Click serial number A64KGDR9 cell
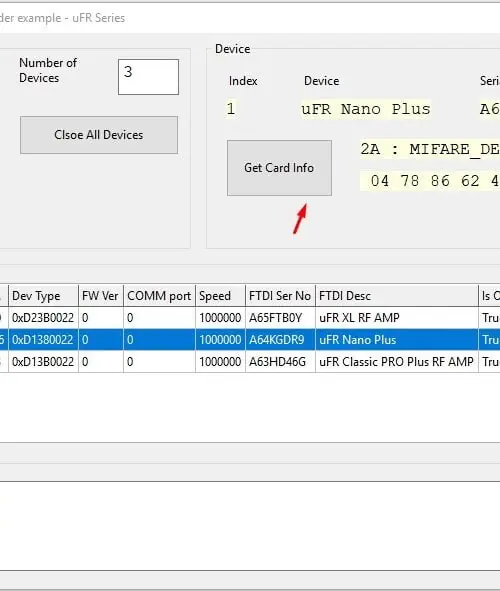 (x=280, y=340)
